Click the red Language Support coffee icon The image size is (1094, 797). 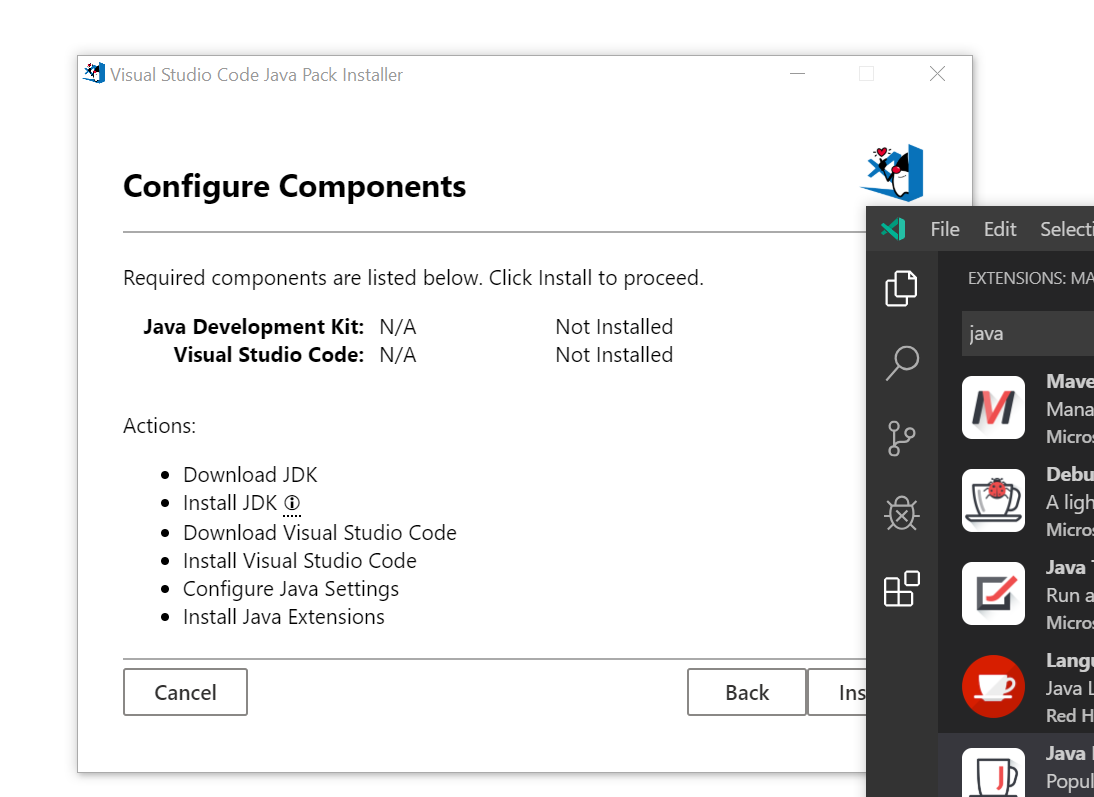(x=994, y=686)
